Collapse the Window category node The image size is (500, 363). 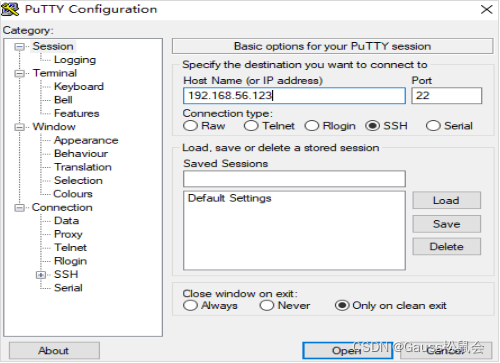(x=19, y=127)
